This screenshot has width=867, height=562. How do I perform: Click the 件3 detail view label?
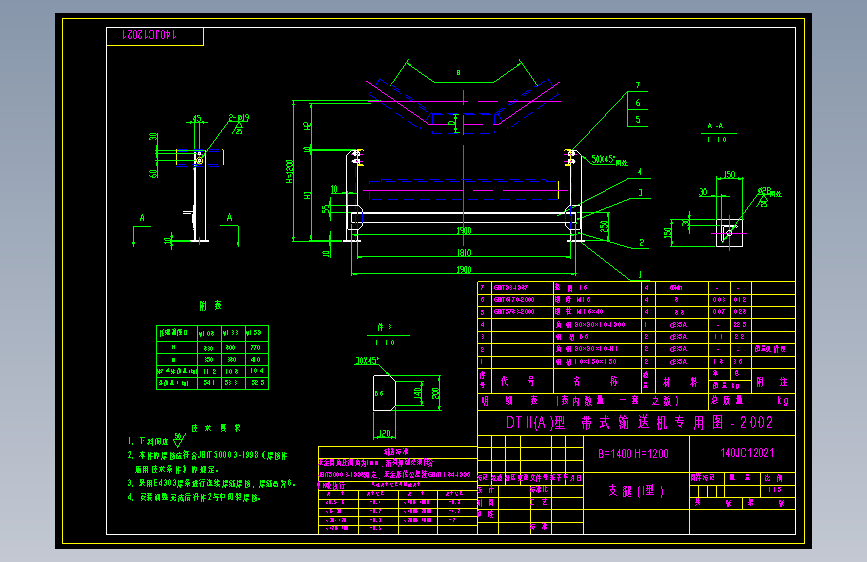[x=384, y=327]
